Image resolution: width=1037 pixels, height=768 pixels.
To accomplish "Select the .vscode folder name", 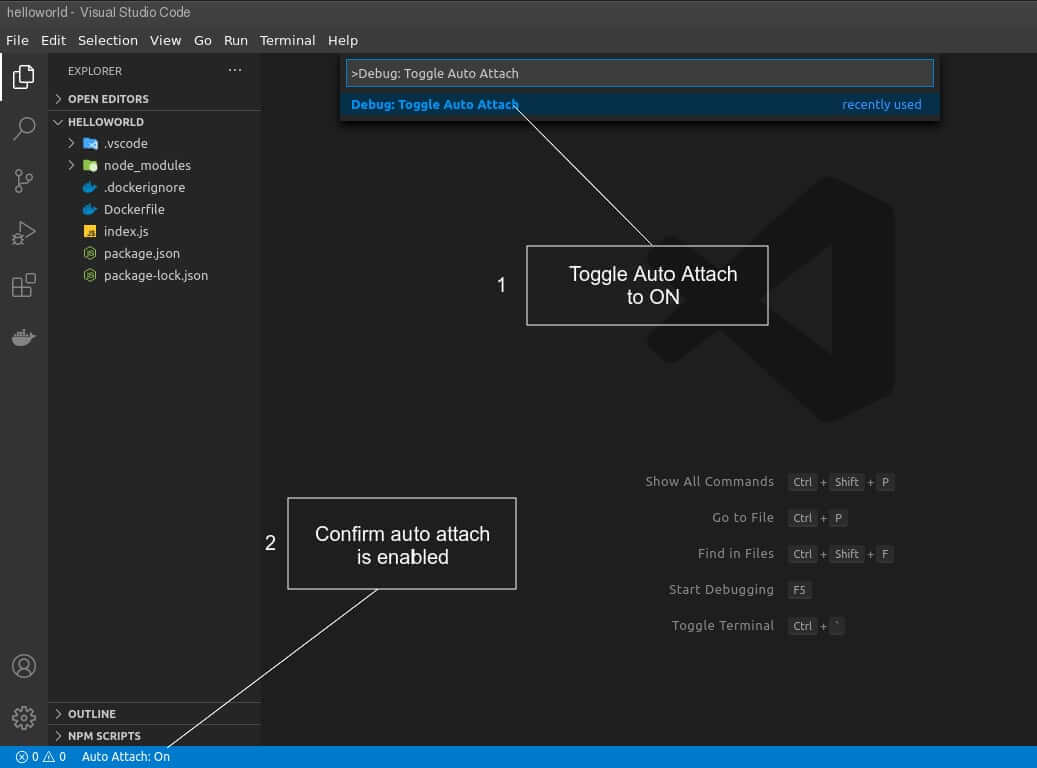I will tap(126, 144).
